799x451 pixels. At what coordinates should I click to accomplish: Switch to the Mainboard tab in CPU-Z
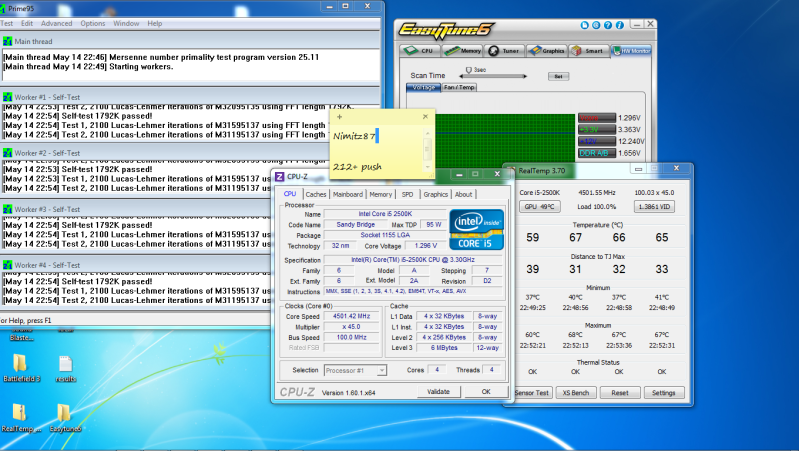(348, 194)
